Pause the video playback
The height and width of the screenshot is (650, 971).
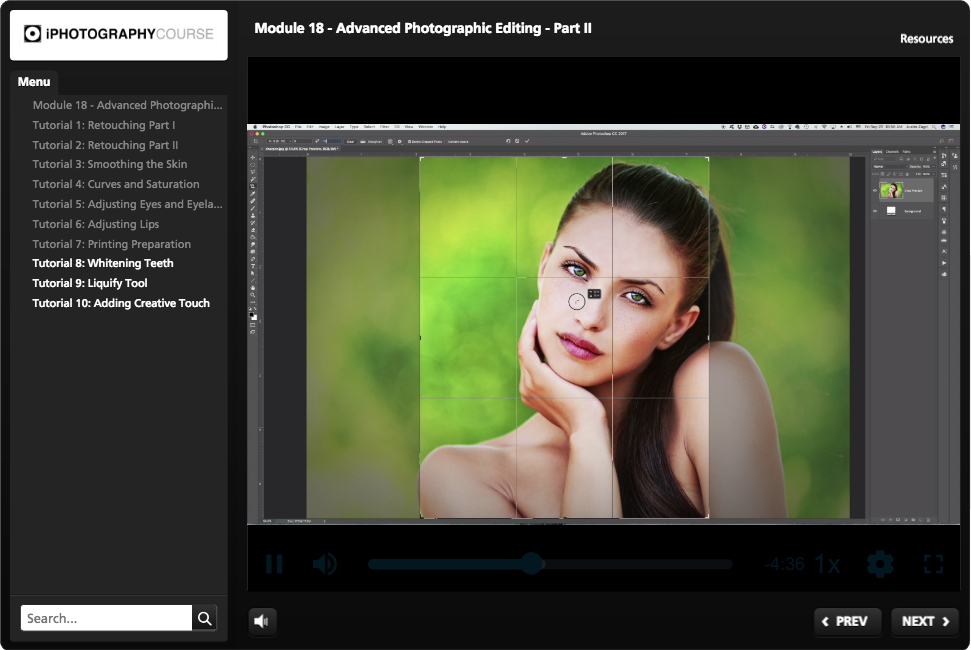pos(274,564)
